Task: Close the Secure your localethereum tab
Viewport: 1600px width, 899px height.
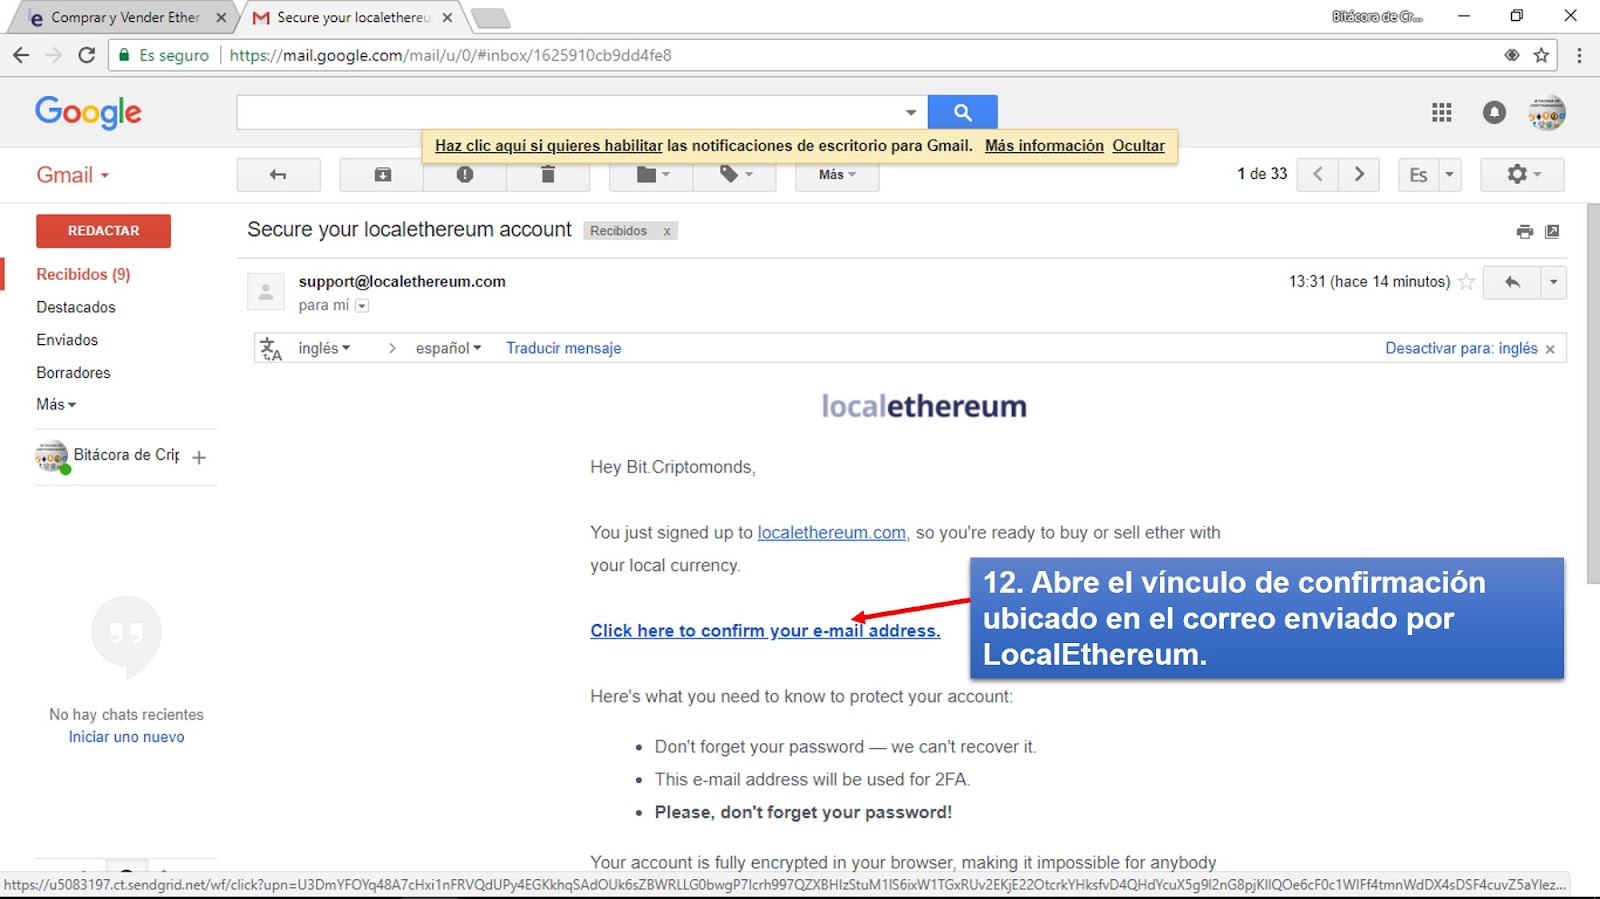Action: tap(447, 17)
